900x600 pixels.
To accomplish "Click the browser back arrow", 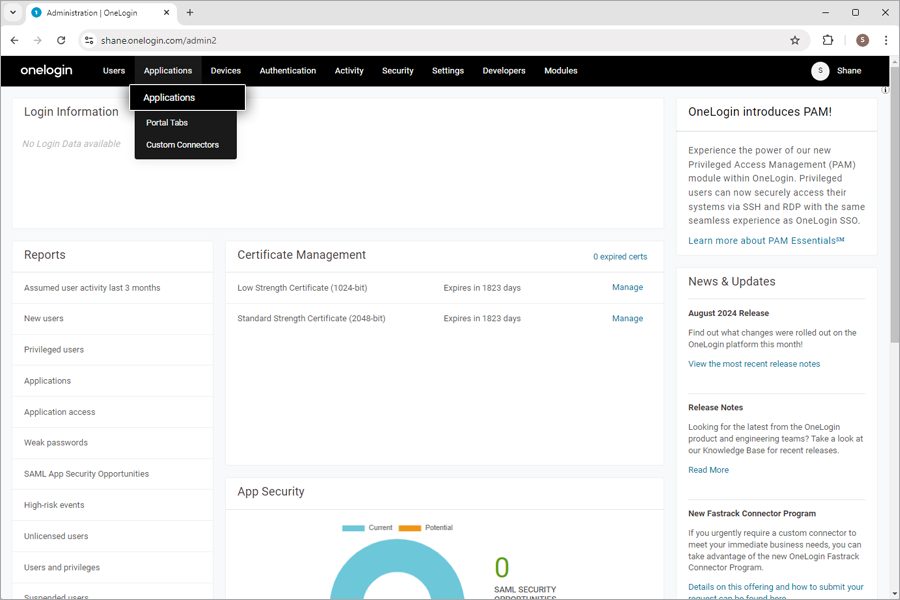I will 14,40.
